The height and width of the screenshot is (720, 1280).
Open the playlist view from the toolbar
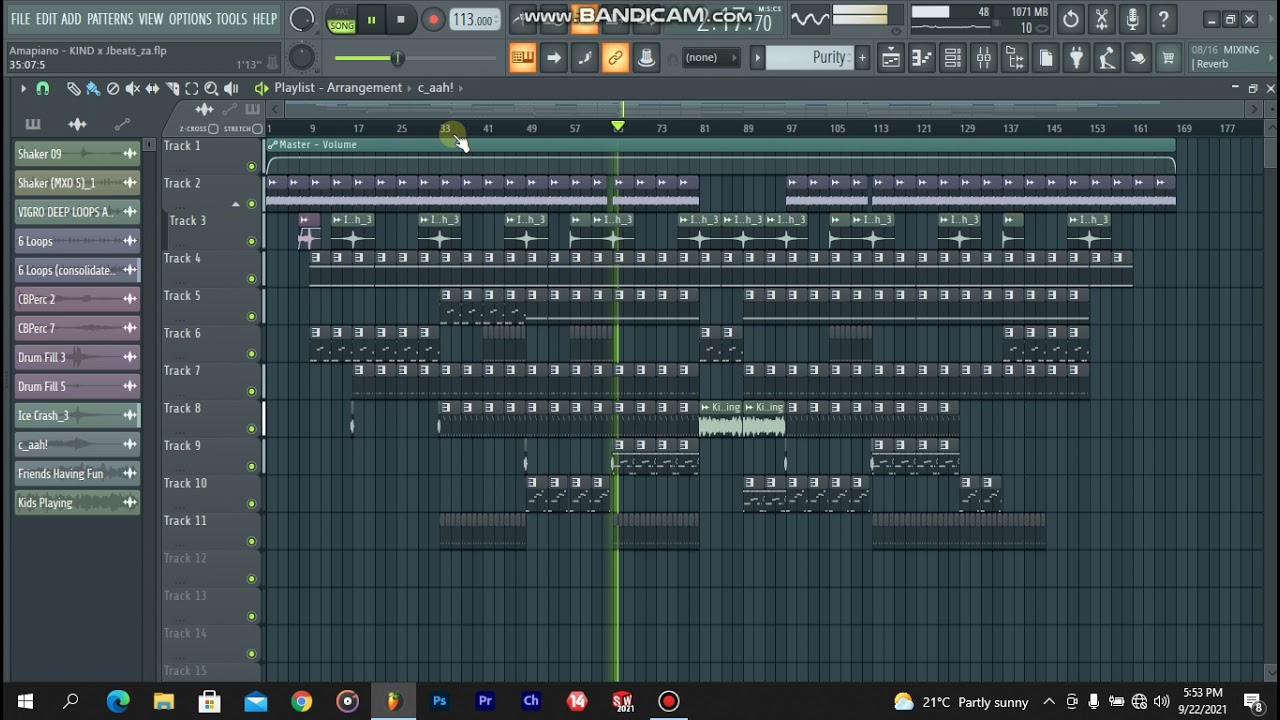pyautogui.click(x=891, y=59)
